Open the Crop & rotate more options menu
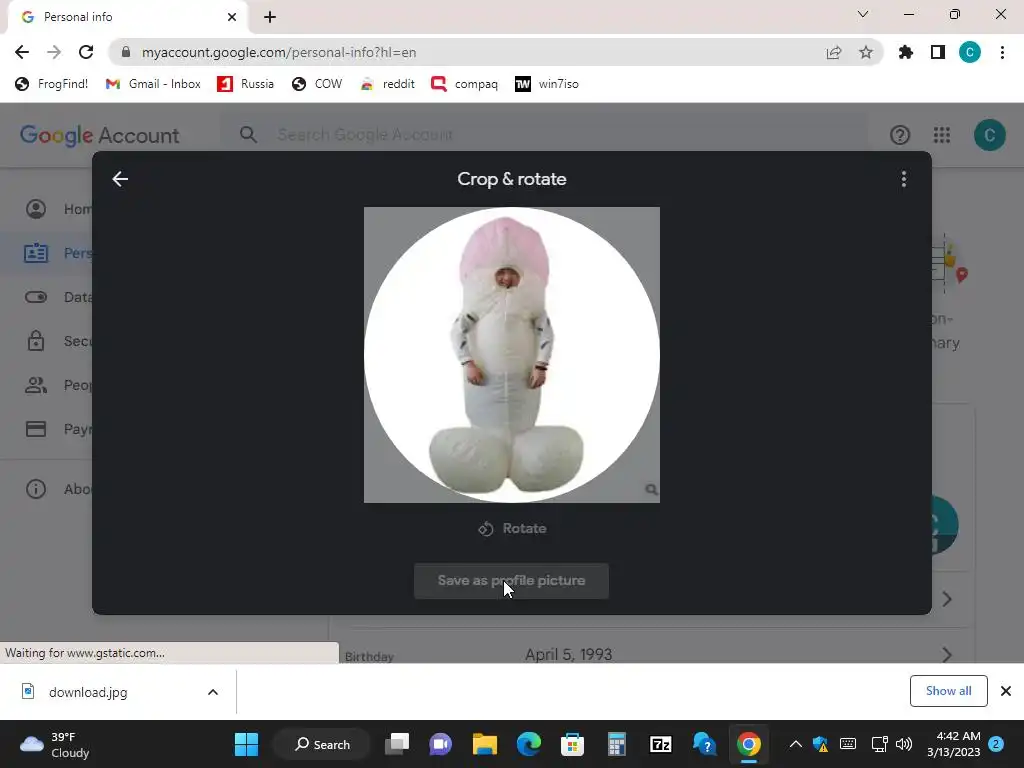1024x768 pixels. [904, 179]
